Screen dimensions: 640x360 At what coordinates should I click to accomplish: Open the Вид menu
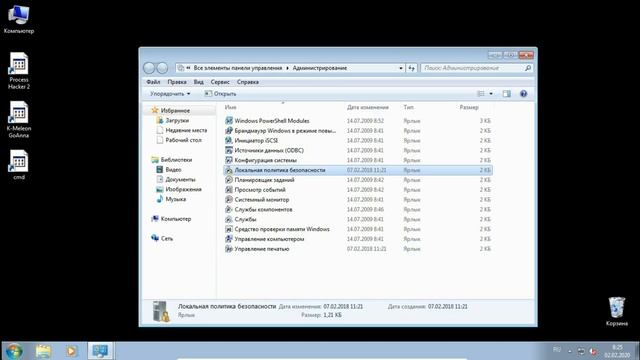pos(199,82)
